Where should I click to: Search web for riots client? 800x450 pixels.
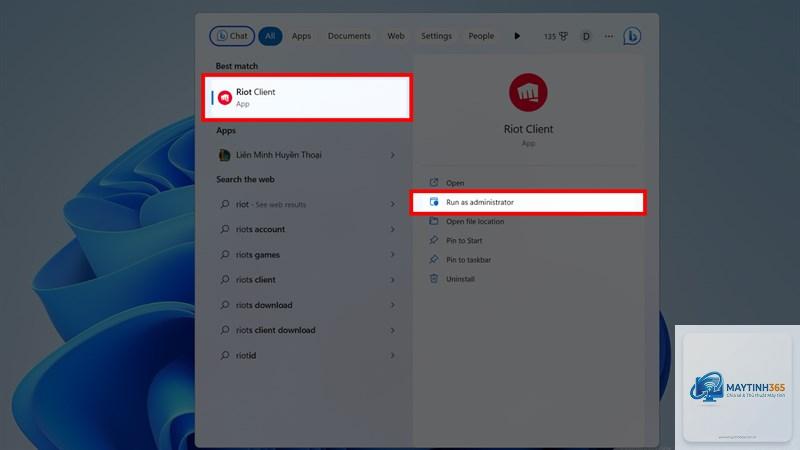tap(307, 280)
